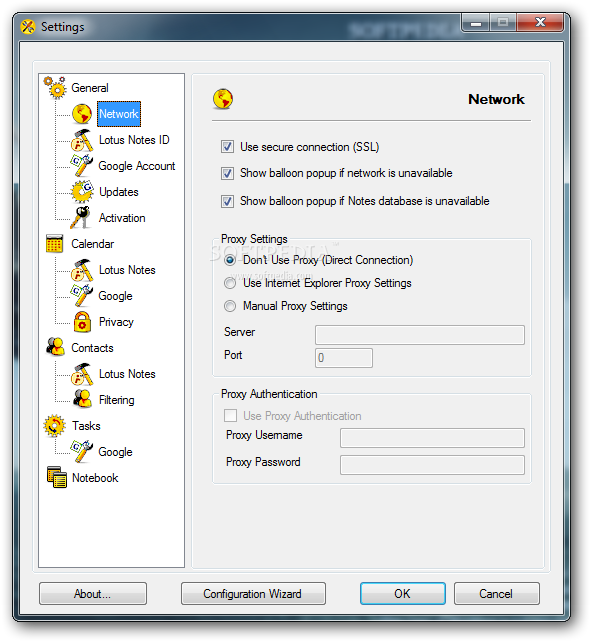The height and width of the screenshot is (642, 591).
Task: Click Calendar's Google tools icon
Action: (x=81, y=295)
